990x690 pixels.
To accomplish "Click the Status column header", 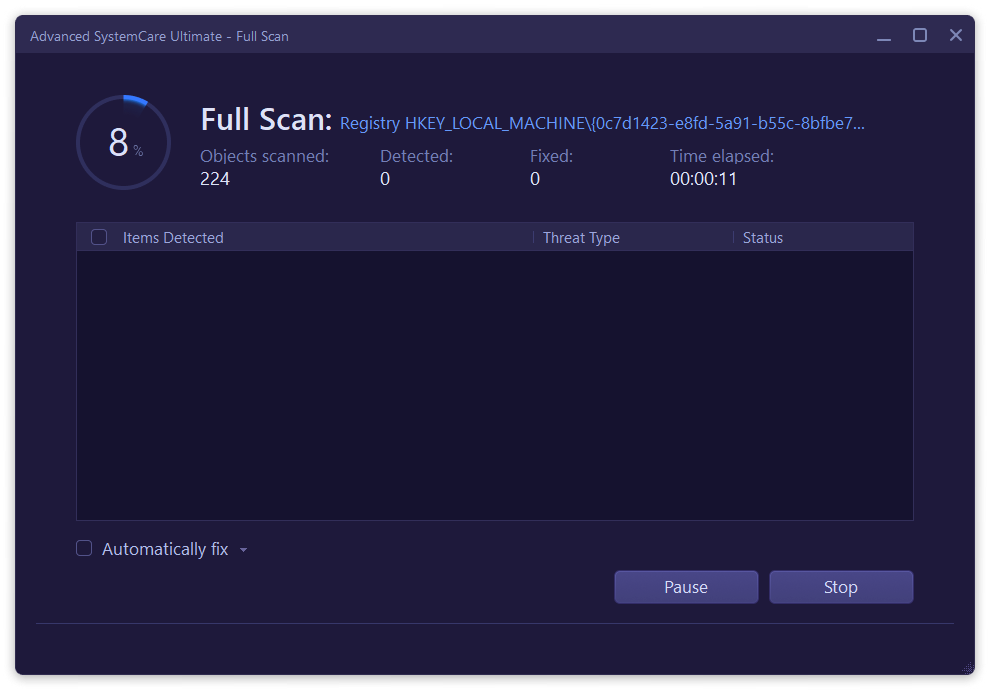I will pyautogui.click(x=763, y=237).
